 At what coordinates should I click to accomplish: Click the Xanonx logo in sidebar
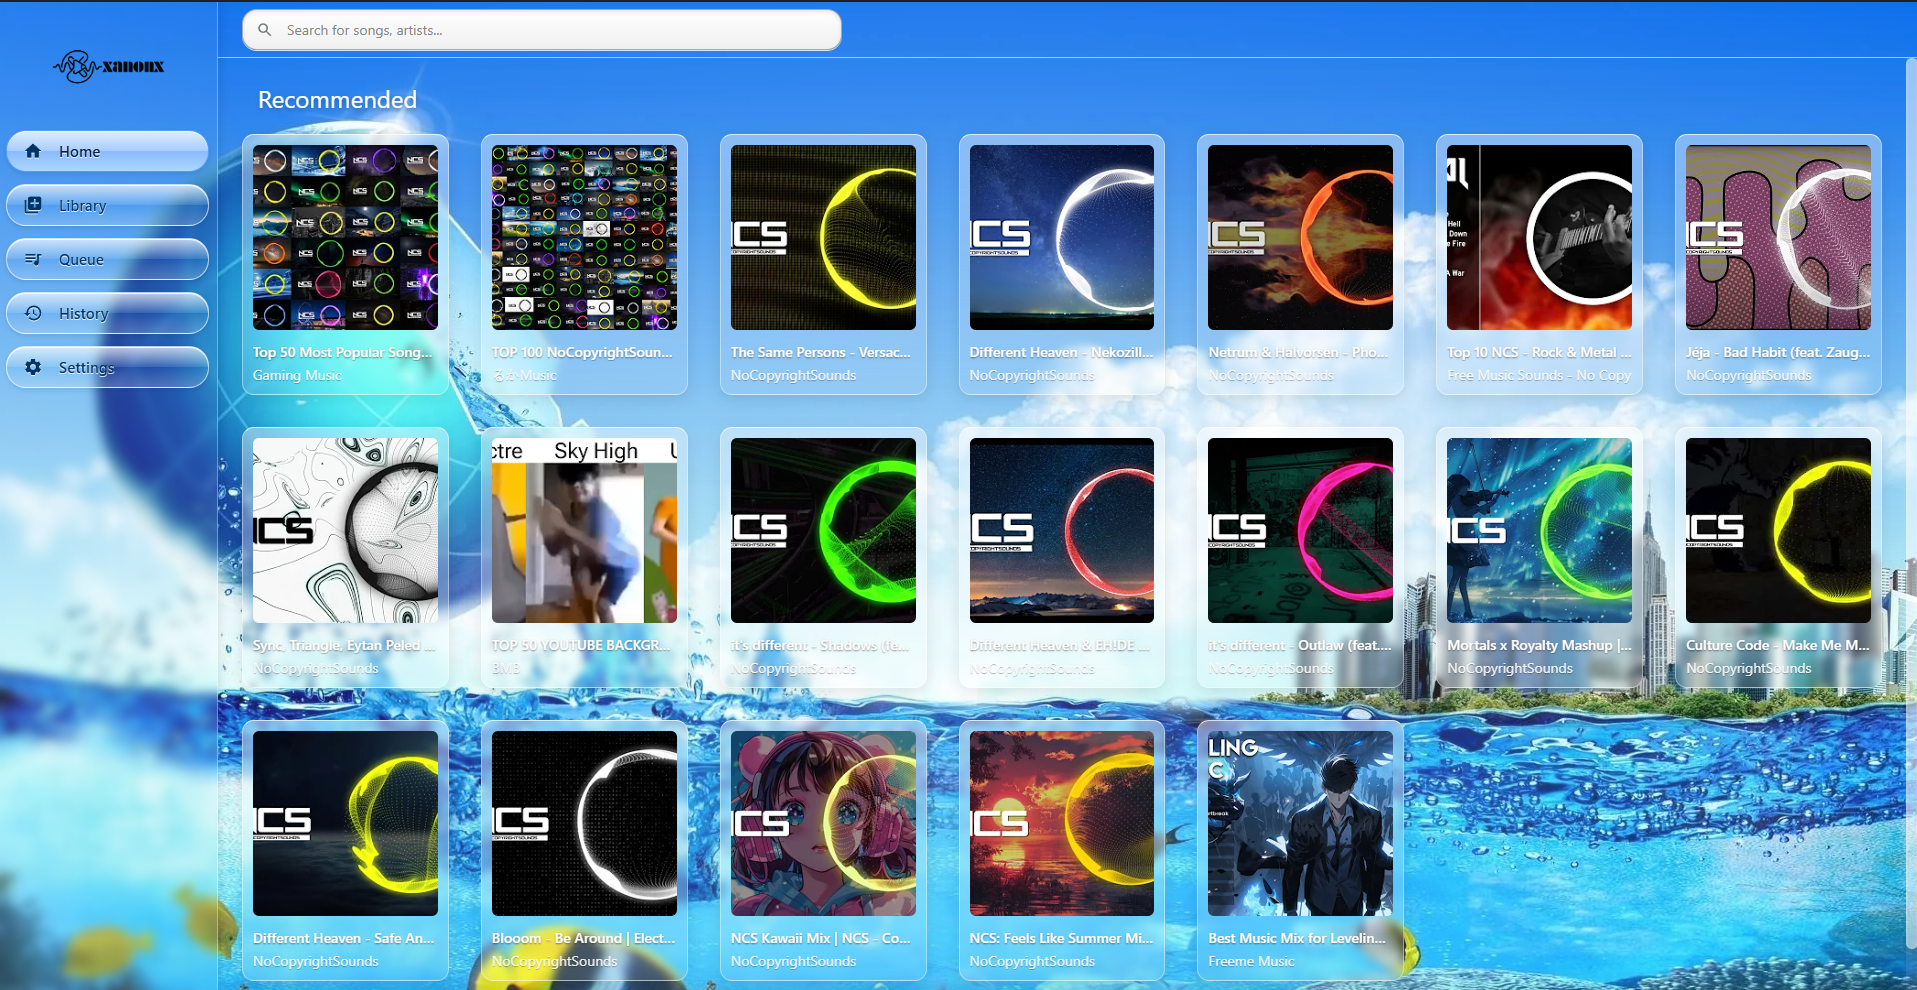(x=108, y=67)
